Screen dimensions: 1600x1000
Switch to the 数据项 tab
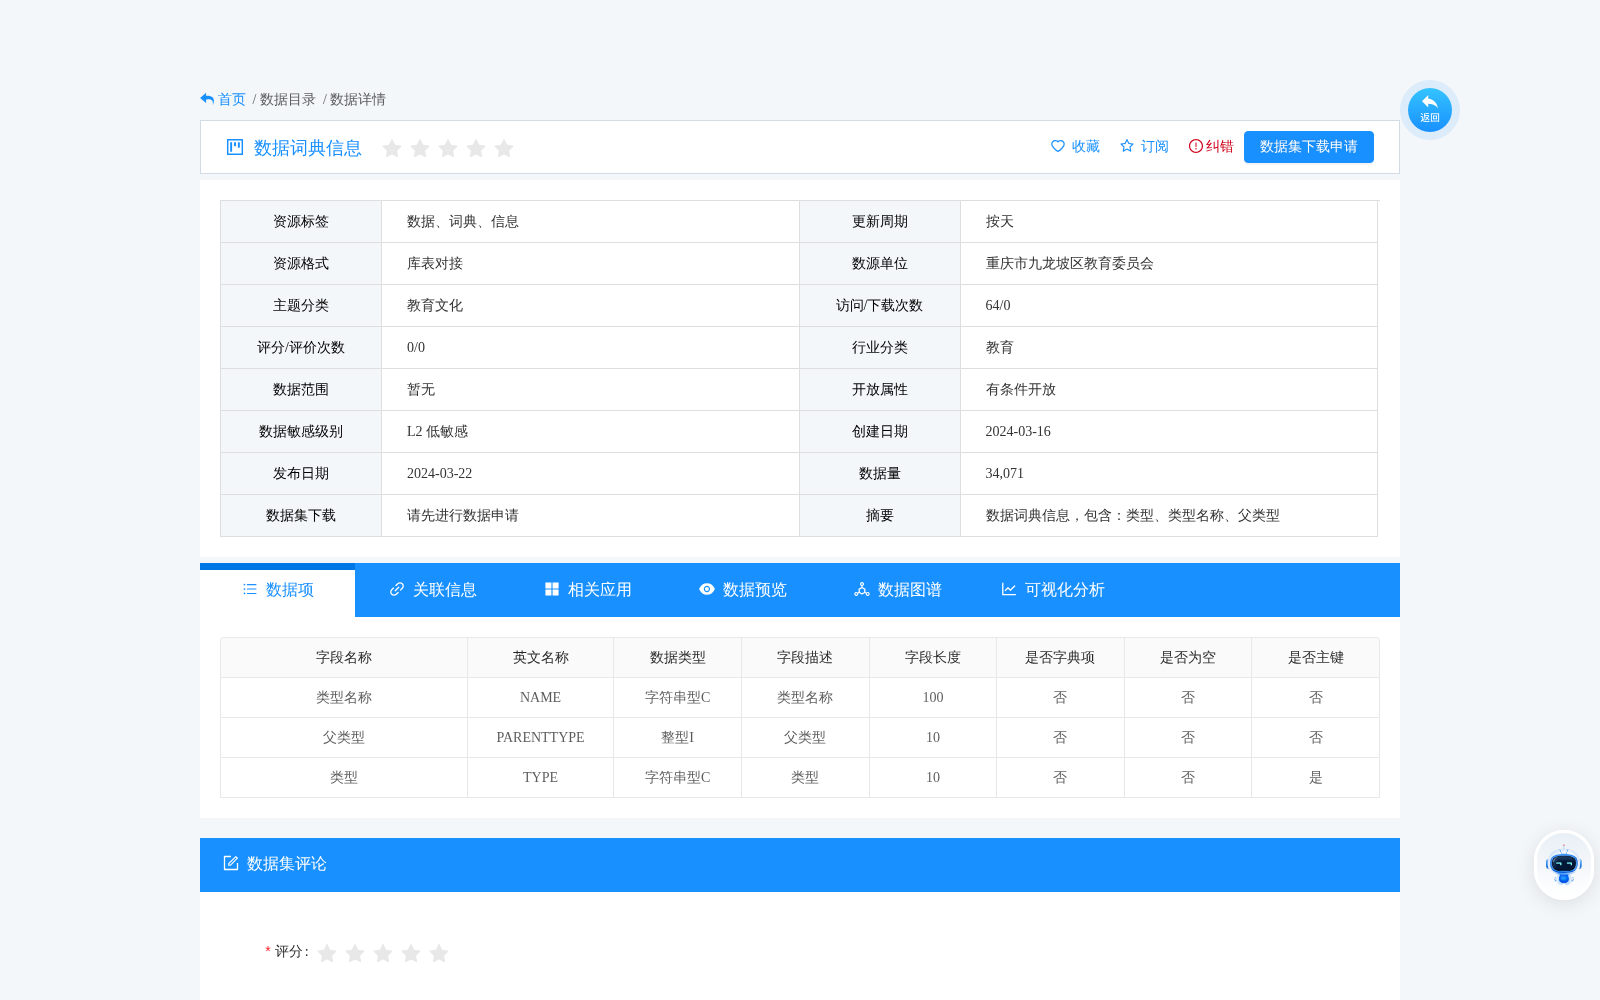pyautogui.click(x=277, y=590)
